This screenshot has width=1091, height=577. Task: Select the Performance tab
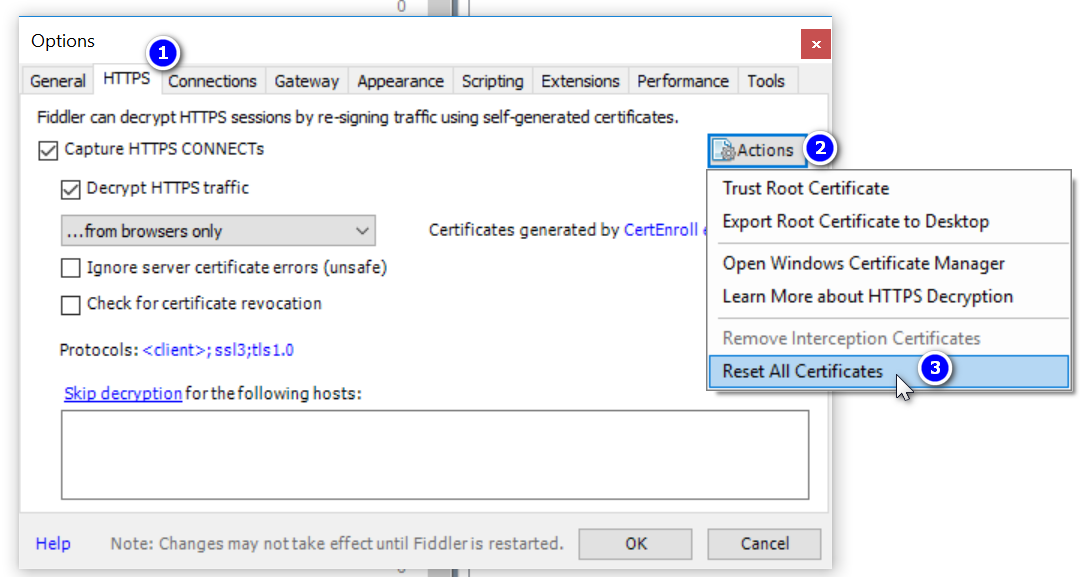point(682,80)
